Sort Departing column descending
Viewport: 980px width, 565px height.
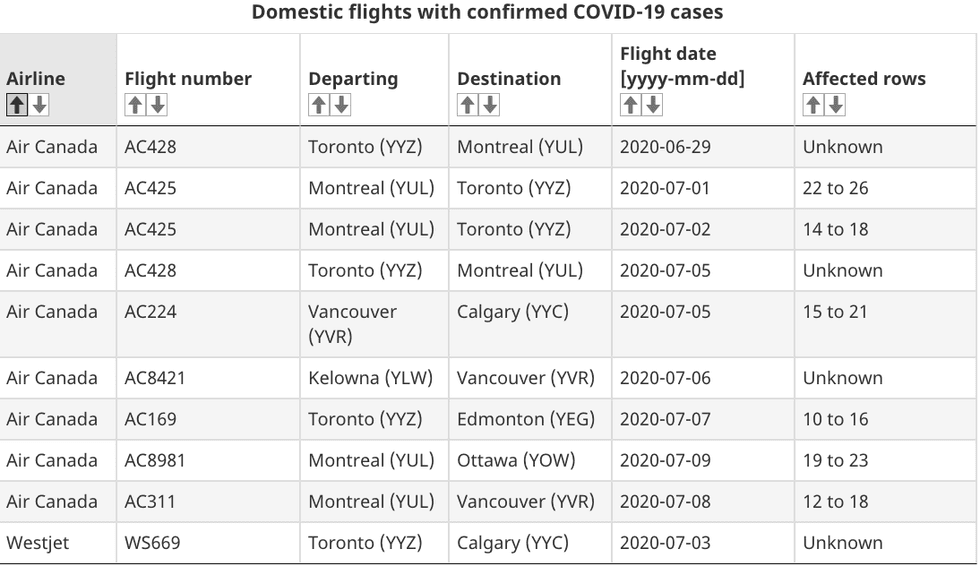click(x=341, y=105)
